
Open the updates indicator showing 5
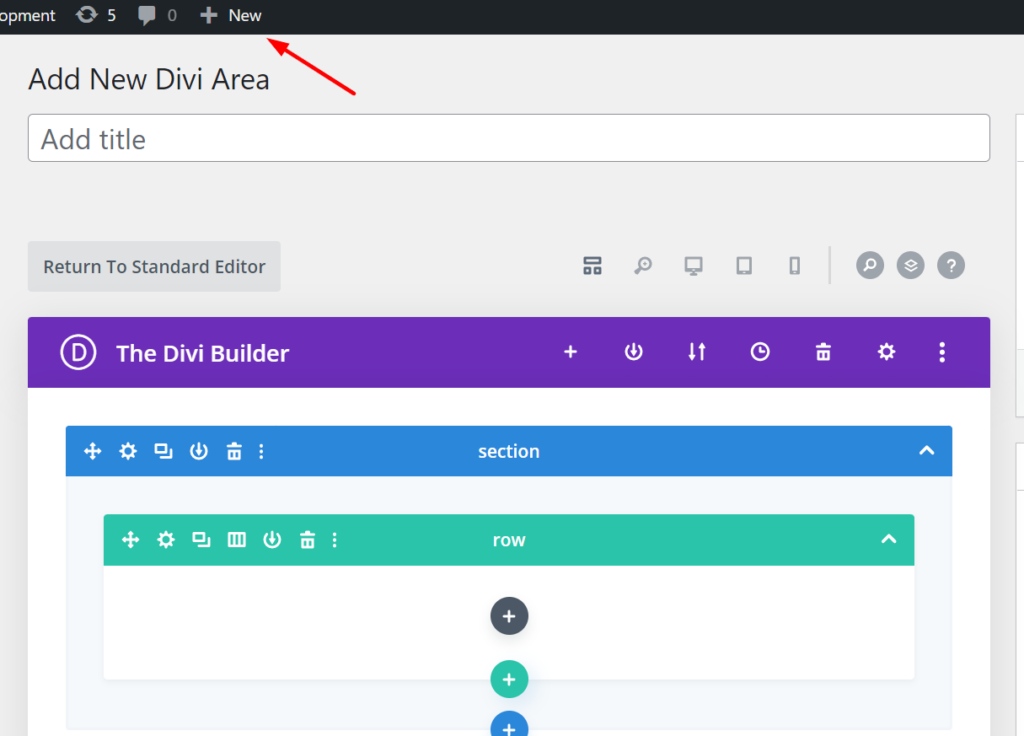96,15
